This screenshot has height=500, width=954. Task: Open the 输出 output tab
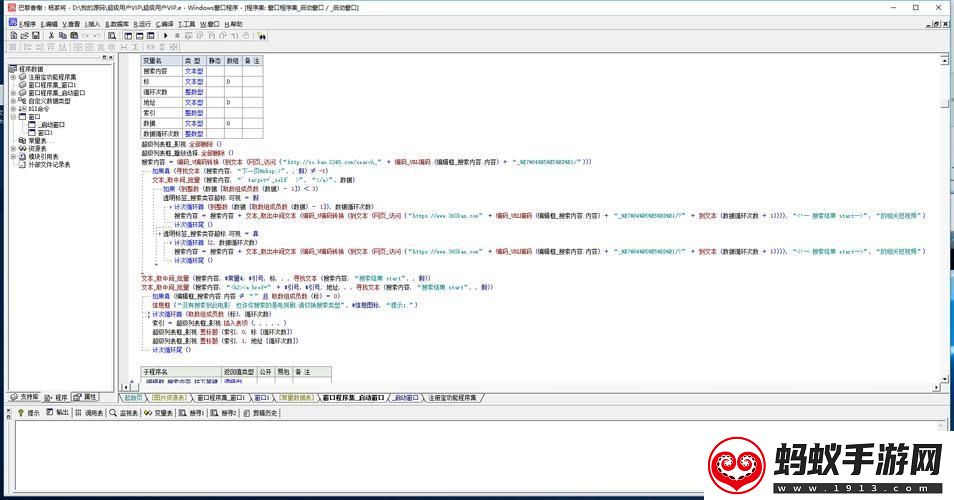click(58, 412)
